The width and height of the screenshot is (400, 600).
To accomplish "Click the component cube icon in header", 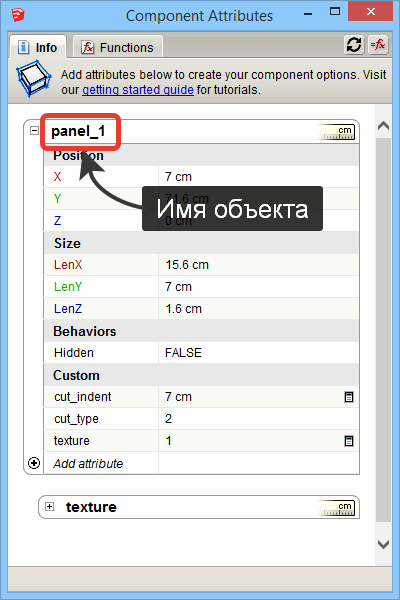I will (34, 78).
